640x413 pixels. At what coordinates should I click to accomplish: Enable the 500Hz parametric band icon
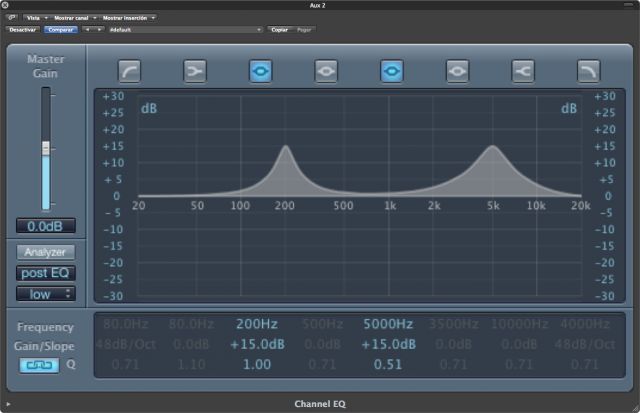tap(326, 71)
